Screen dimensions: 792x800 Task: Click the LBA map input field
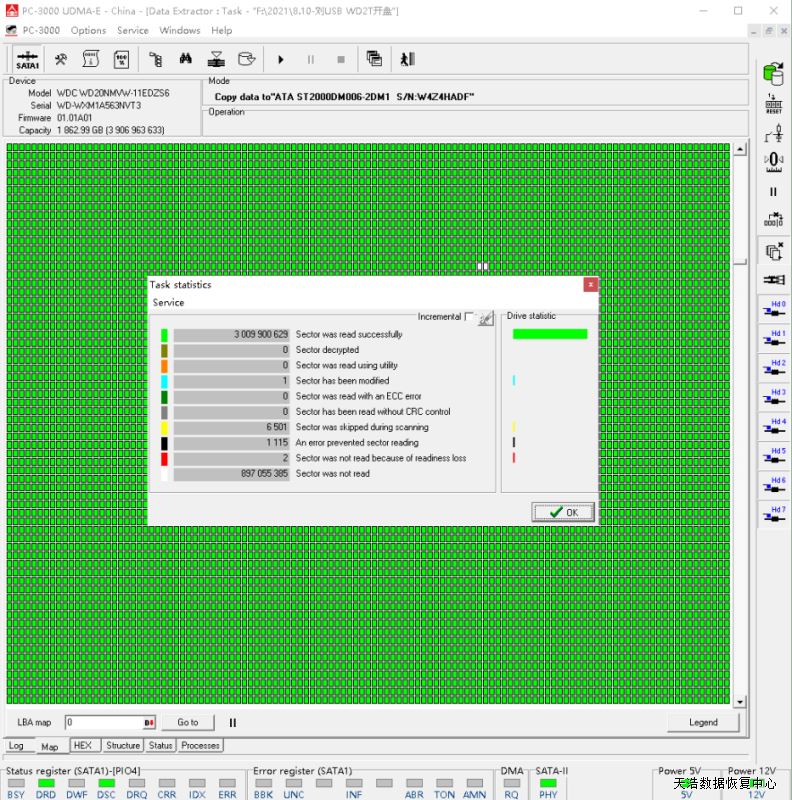click(x=104, y=722)
